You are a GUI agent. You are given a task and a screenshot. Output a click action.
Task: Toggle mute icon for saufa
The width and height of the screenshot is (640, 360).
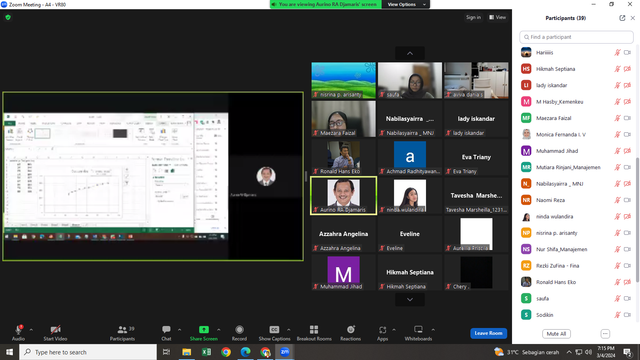[x=618, y=298]
